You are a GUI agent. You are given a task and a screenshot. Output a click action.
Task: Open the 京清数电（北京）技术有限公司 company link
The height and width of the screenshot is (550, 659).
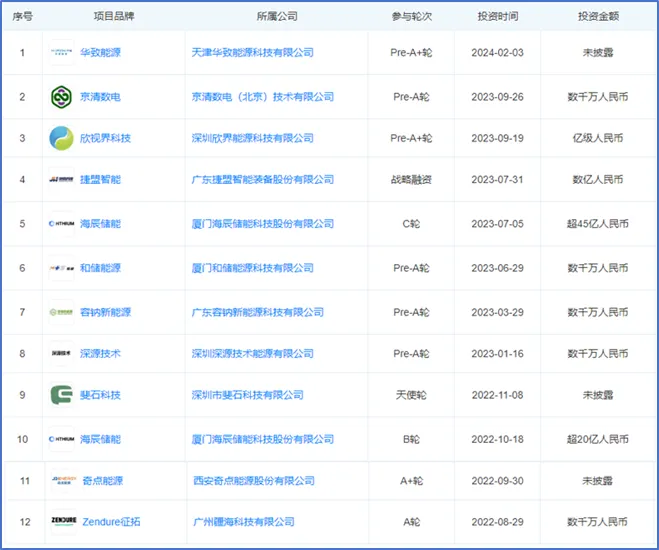[x=262, y=97]
